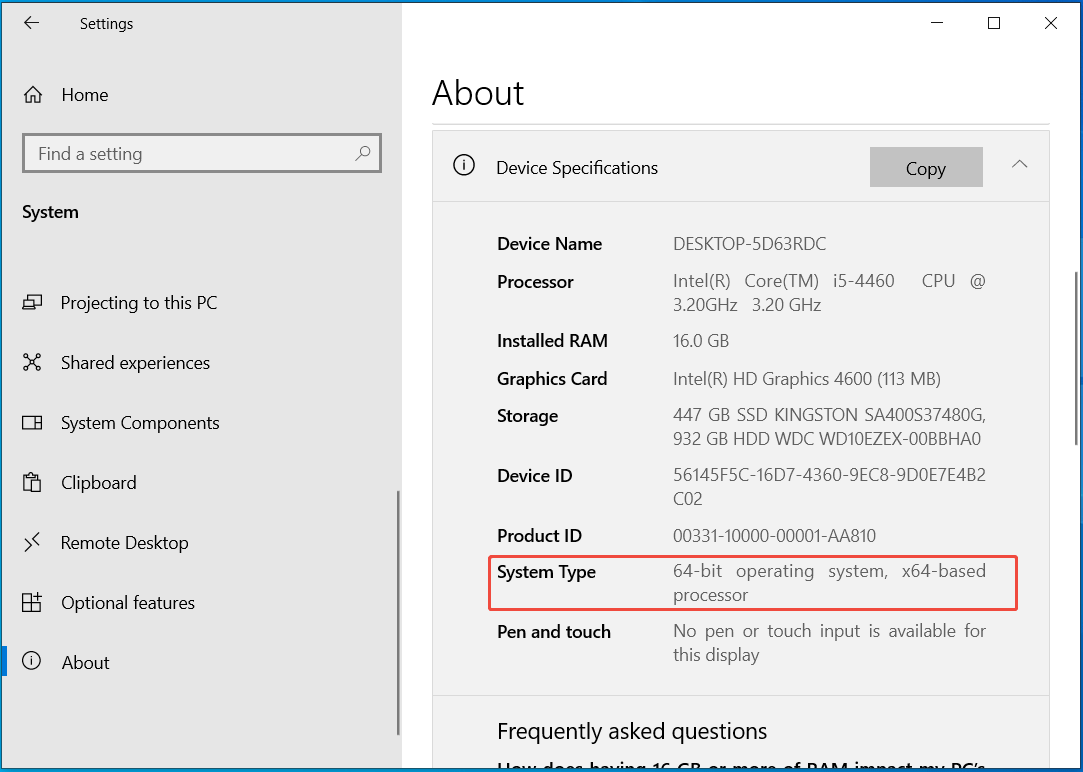Click device name DESKTOP-5D63RDC

coord(749,244)
